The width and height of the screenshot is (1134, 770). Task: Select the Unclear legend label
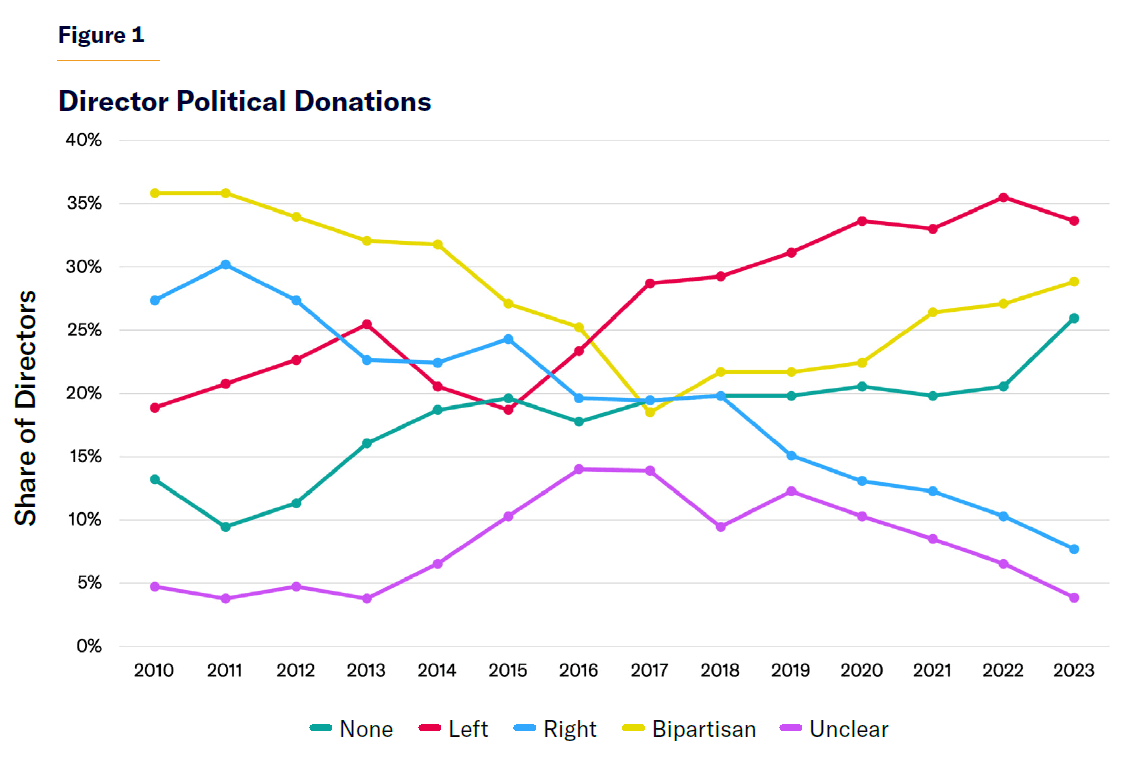tap(848, 729)
